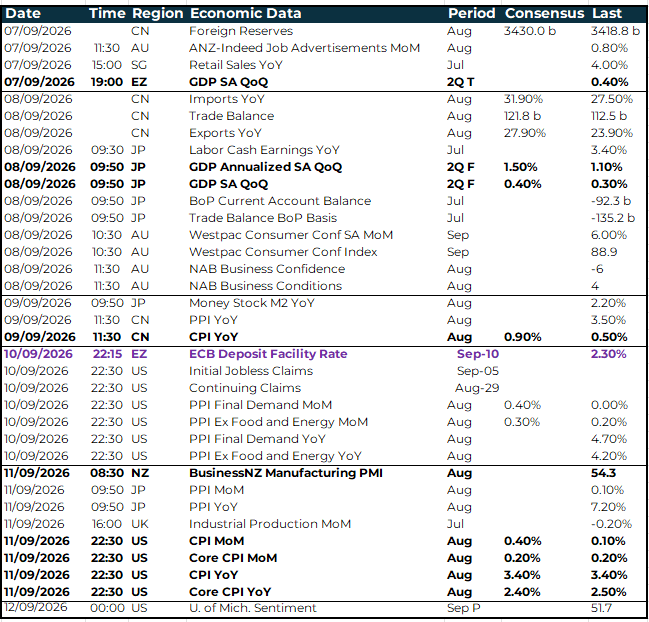Select 'PPI Final Demand MoM' cell
Viewport: 649px width, 622px height.
pyautogui.click(x=260, y=405)
